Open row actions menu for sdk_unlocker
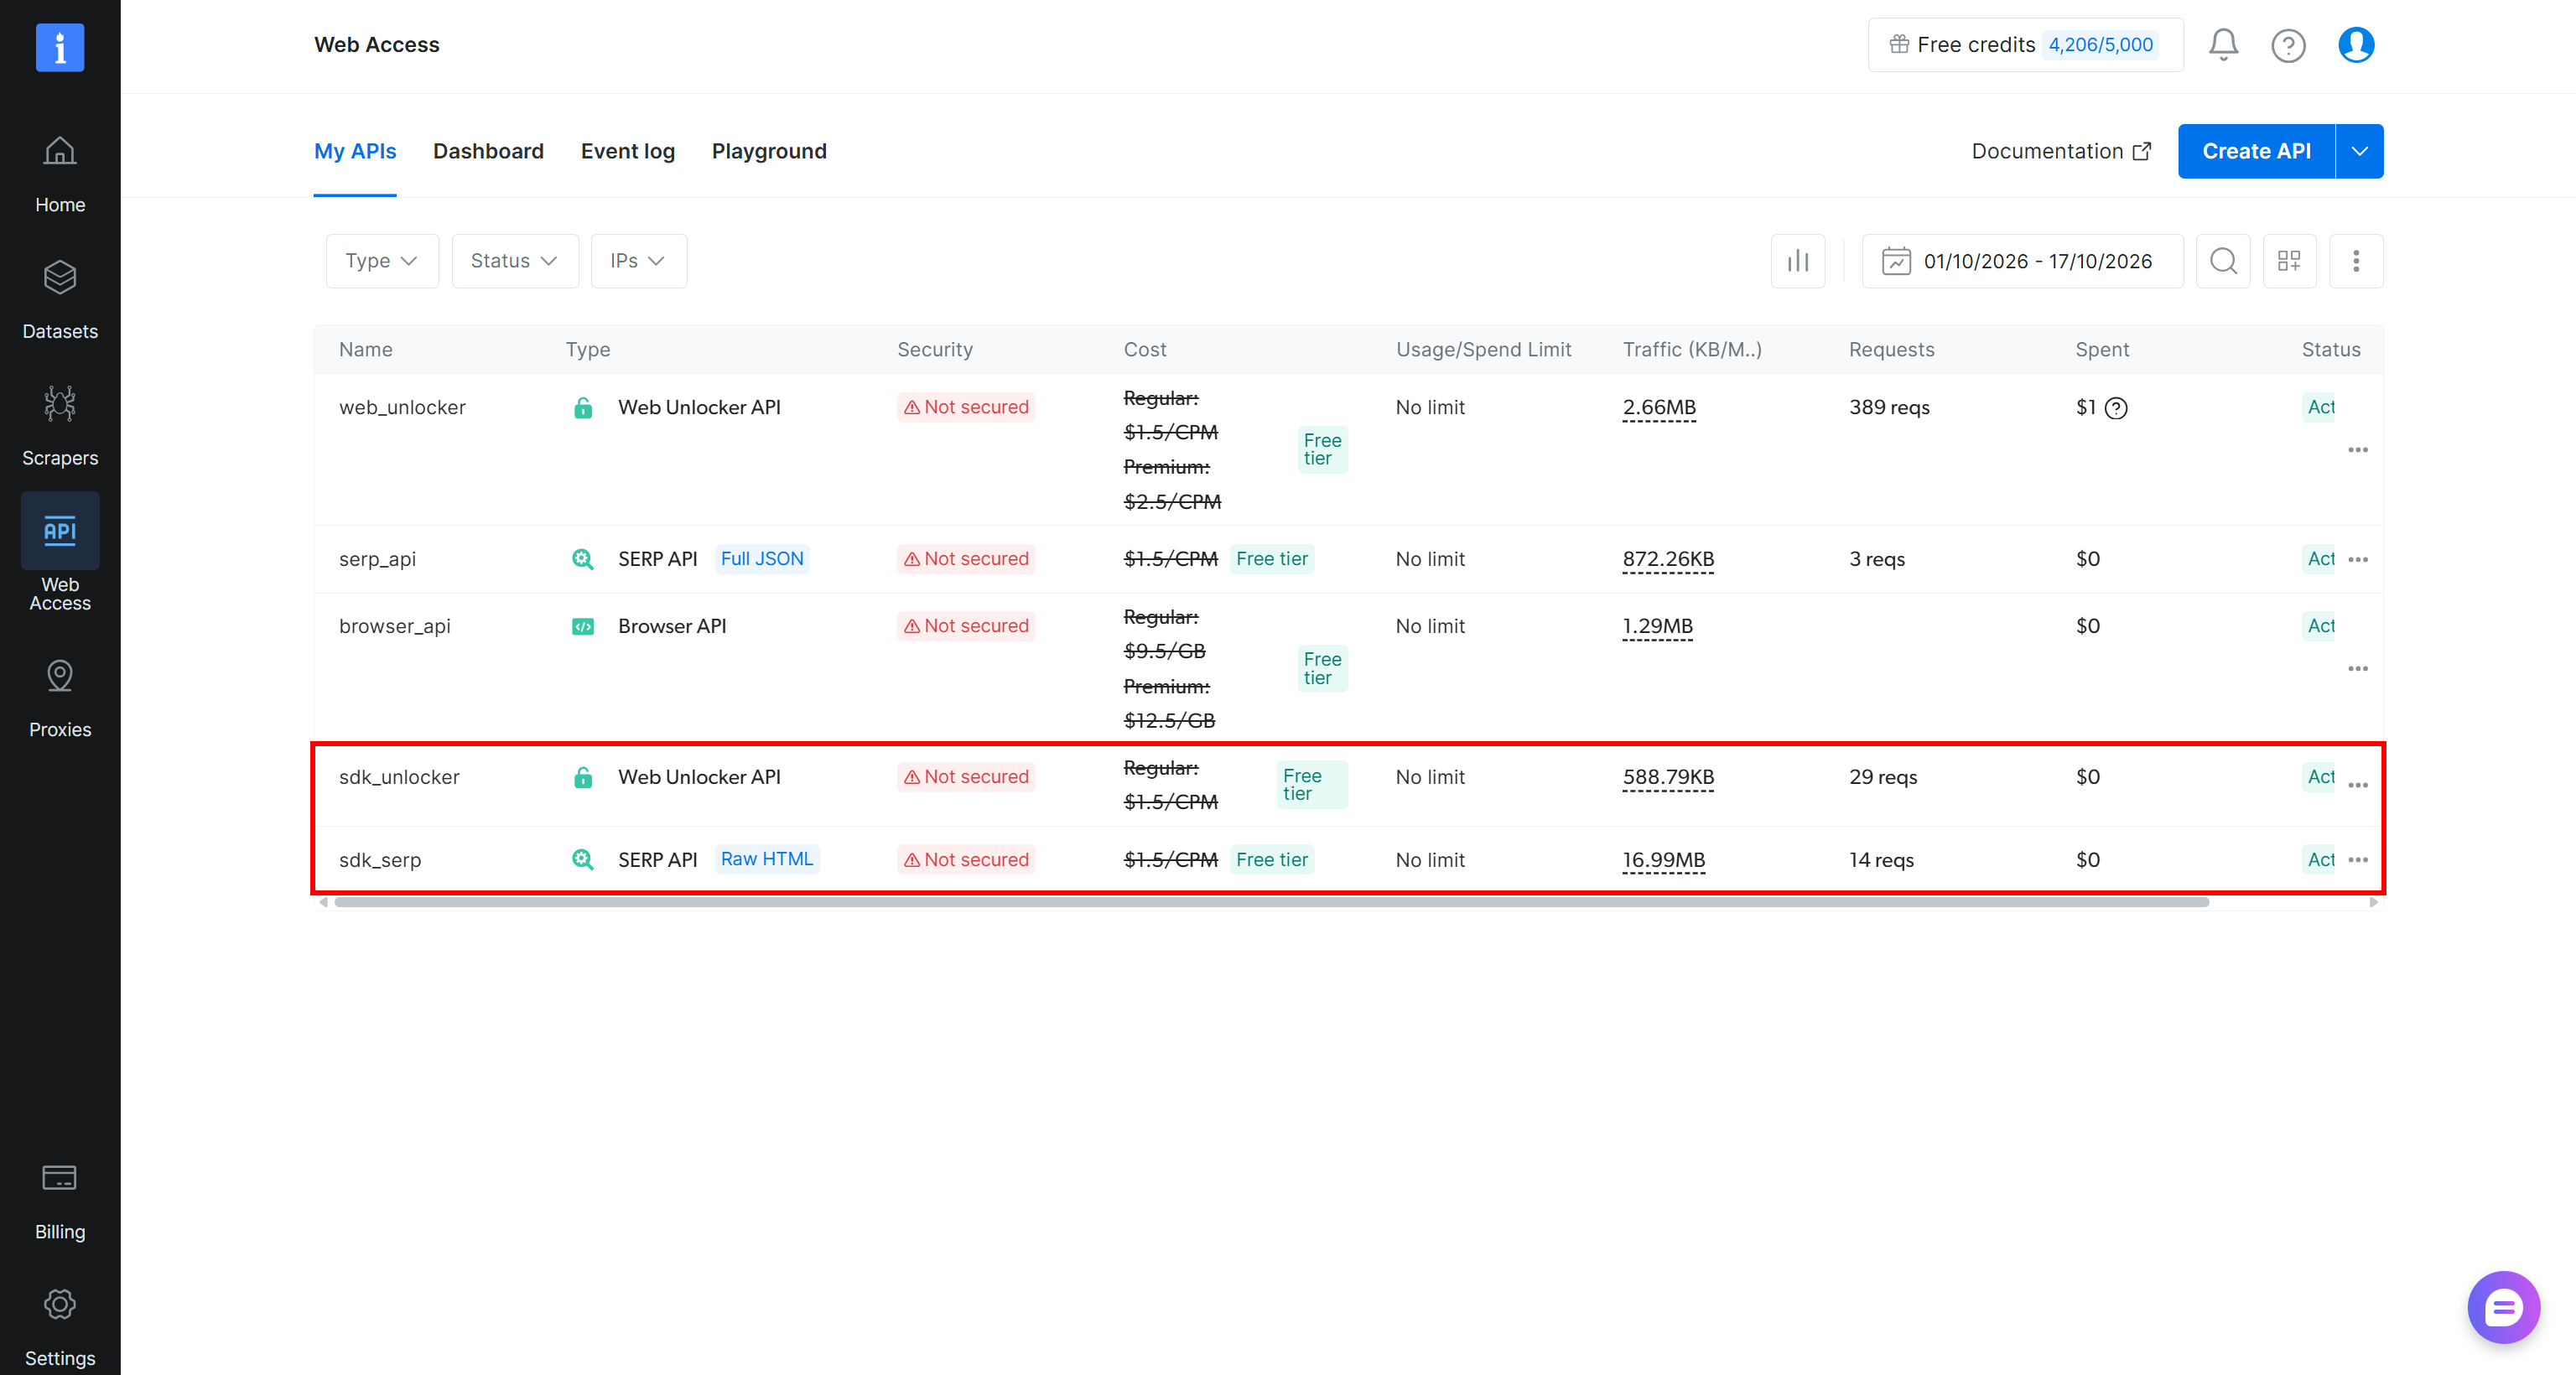The image size is (2576, 1375). (2358, 785)
